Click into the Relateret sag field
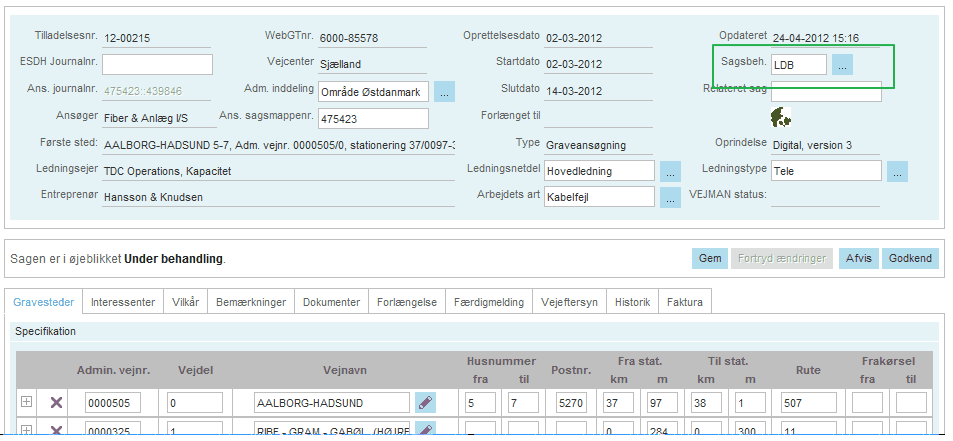 coord(826,92)
